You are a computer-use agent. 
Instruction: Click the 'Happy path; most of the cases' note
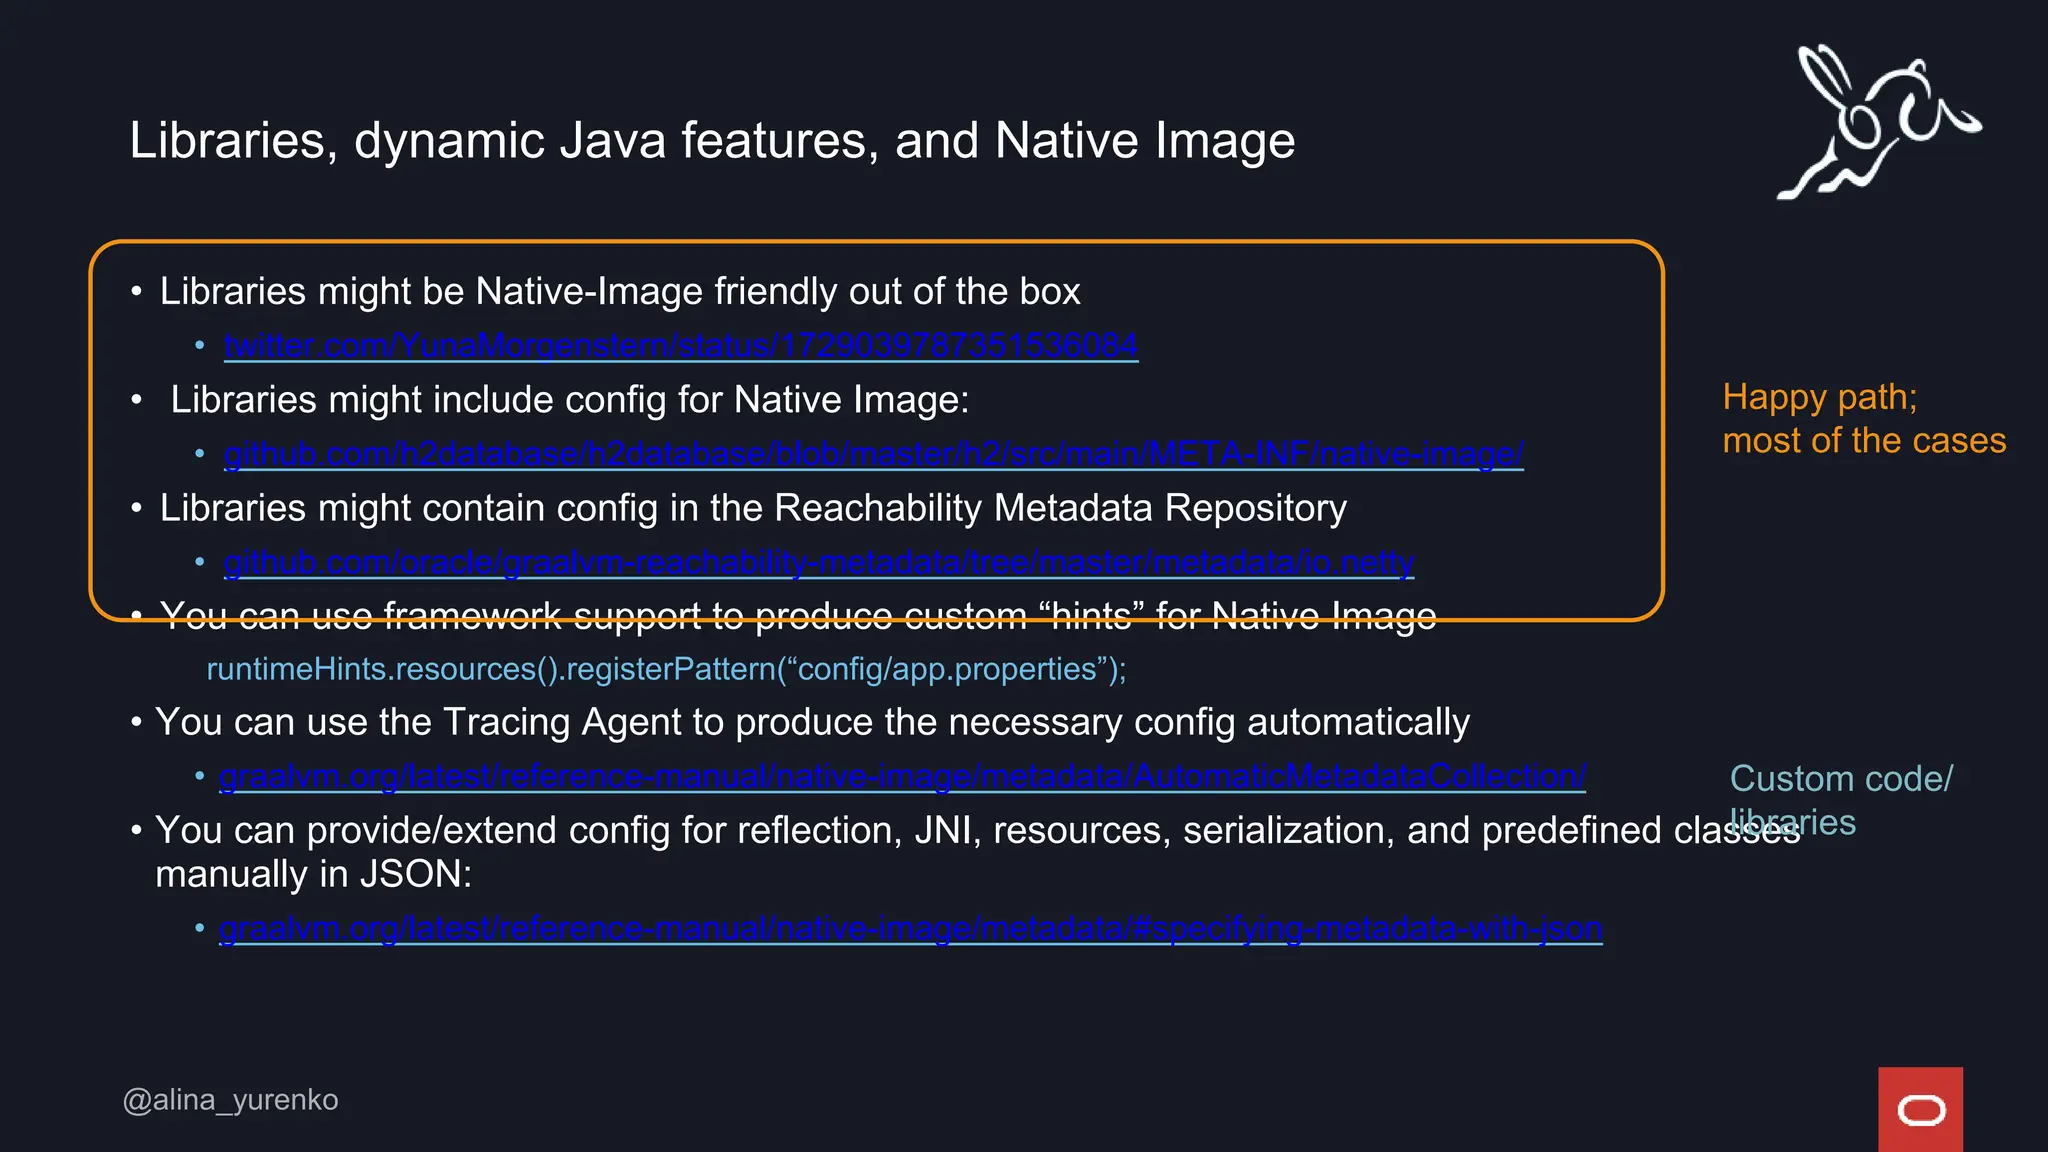(x=1864, y=419)
